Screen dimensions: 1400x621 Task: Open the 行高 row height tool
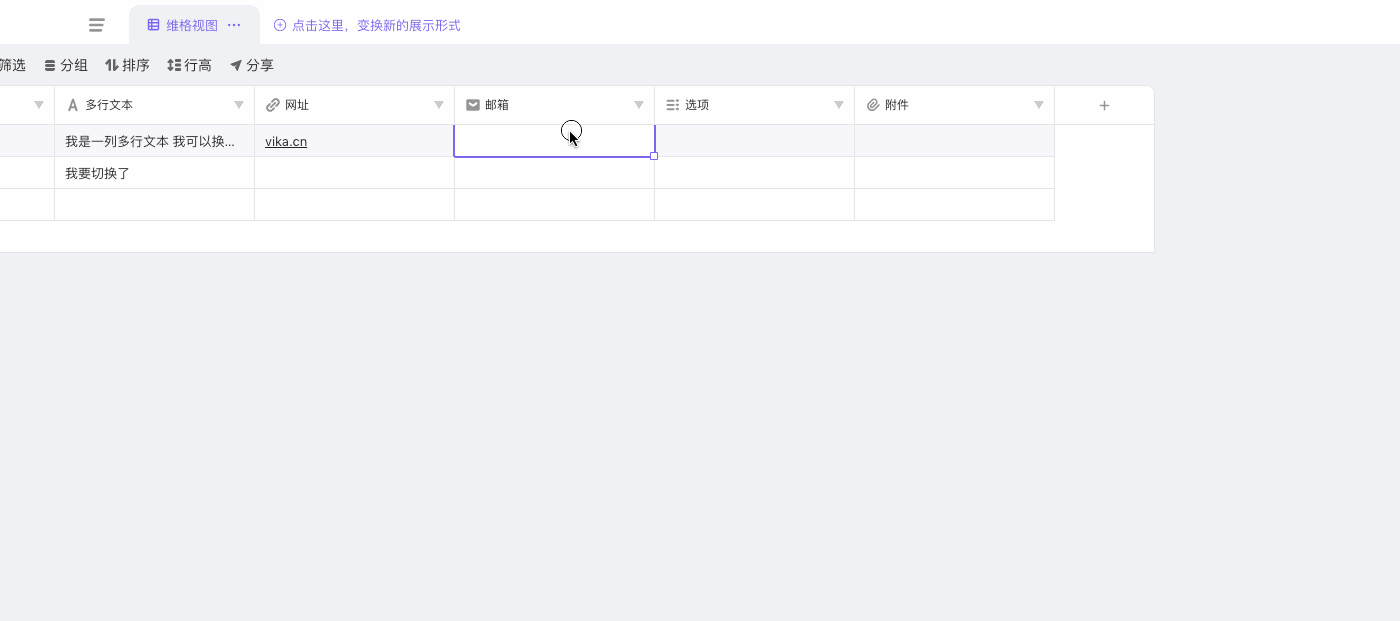pyautogui.click(x=189, y=65)
